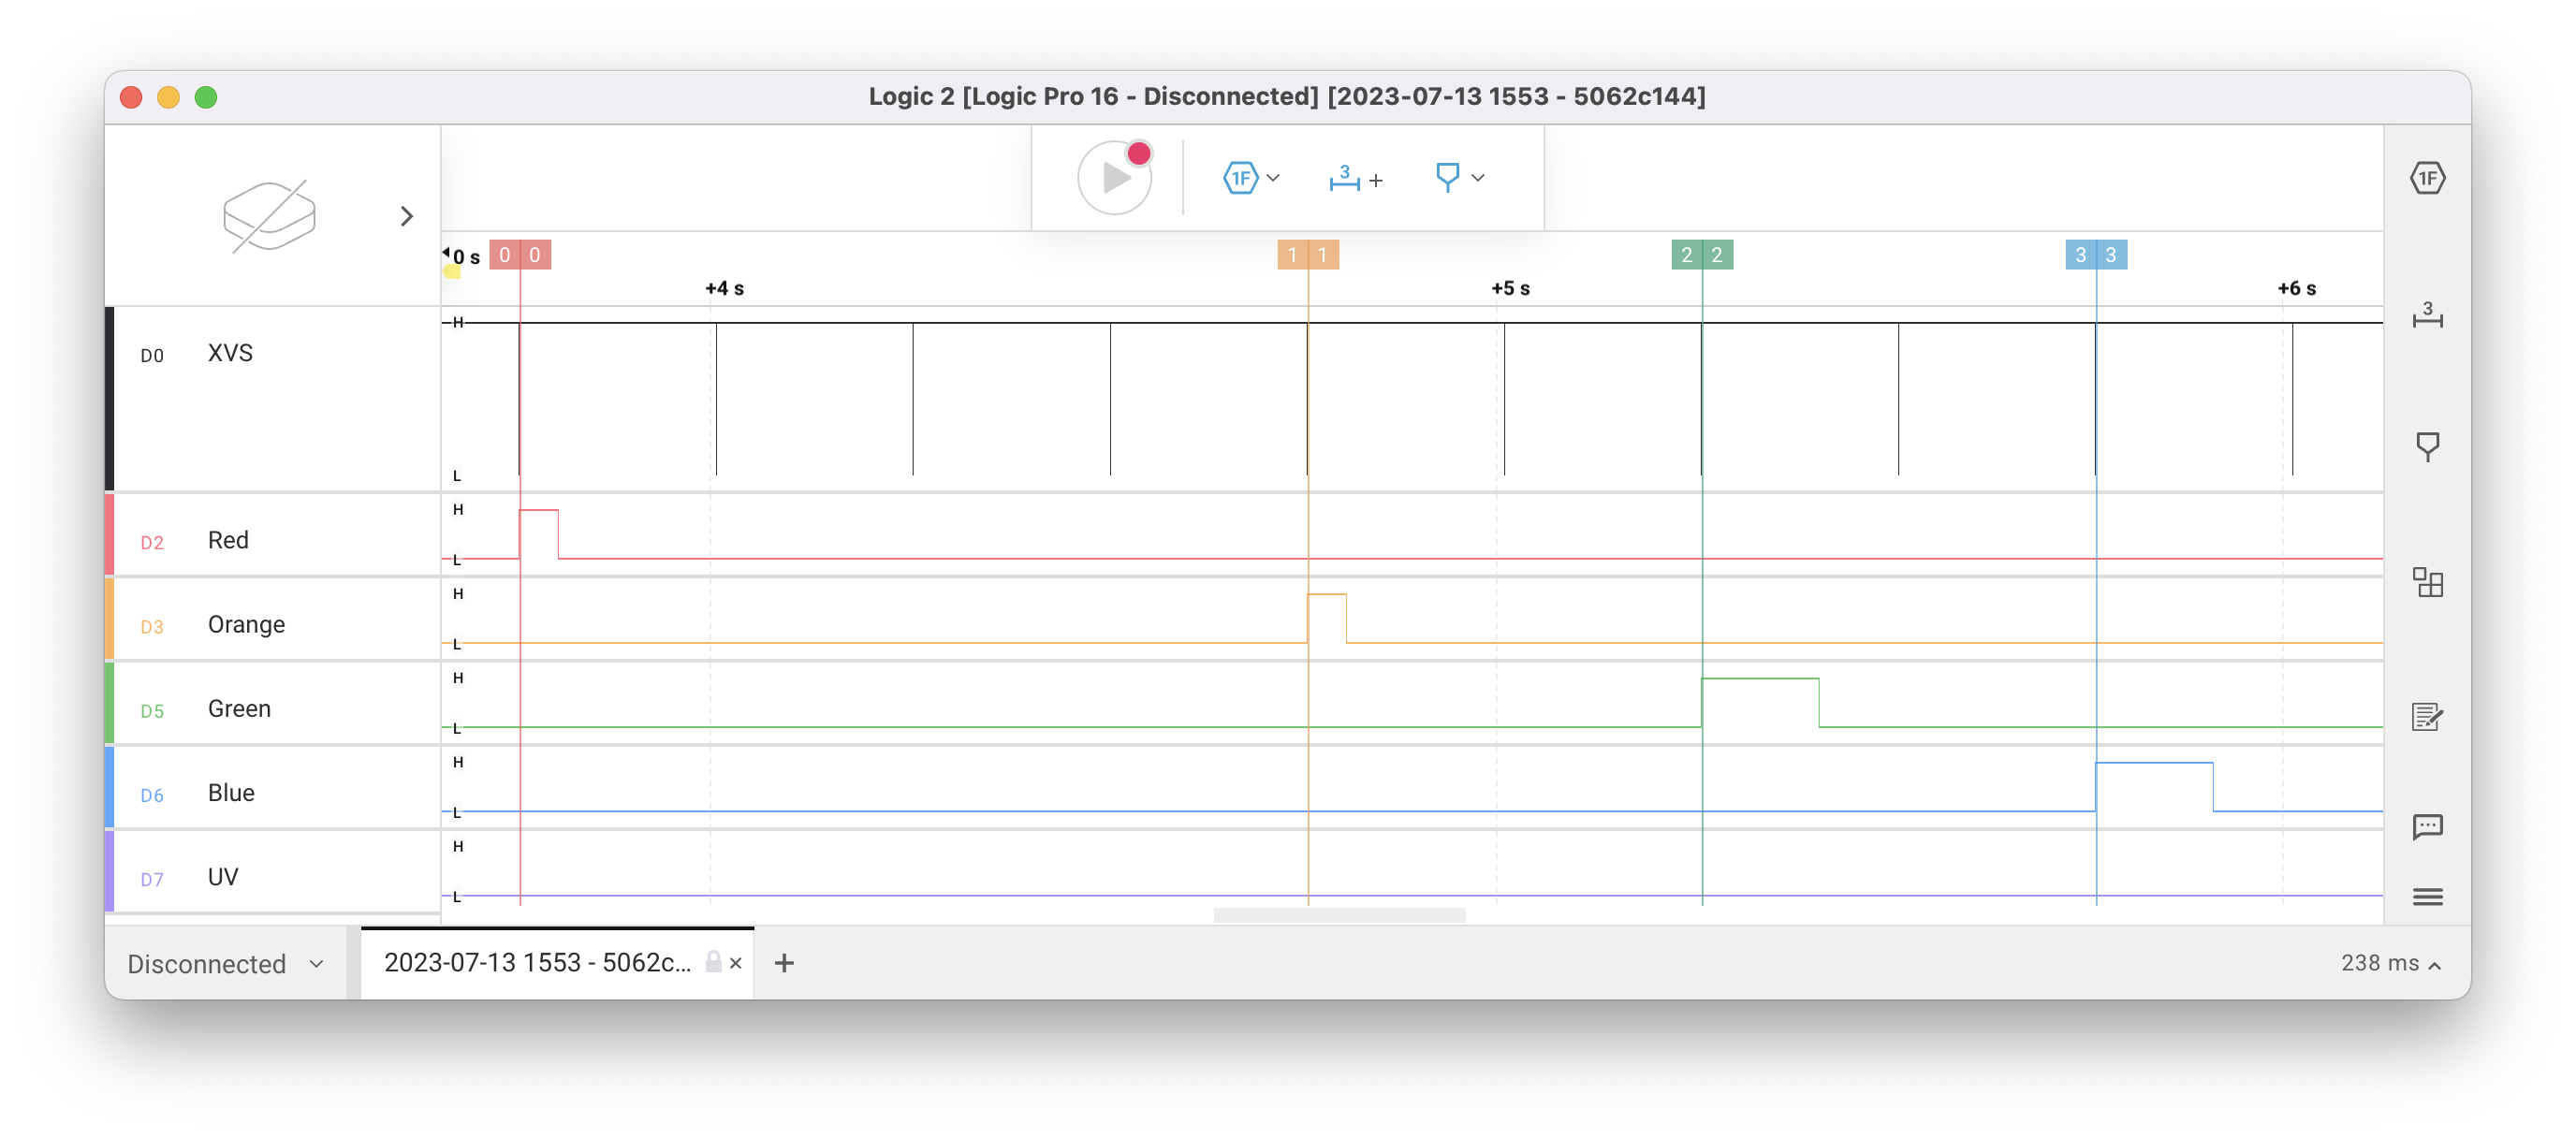Add a new timing measurement from the toolbar
The width and height of the screenshot is (2576, 1138).
(x=1355, y=179)
